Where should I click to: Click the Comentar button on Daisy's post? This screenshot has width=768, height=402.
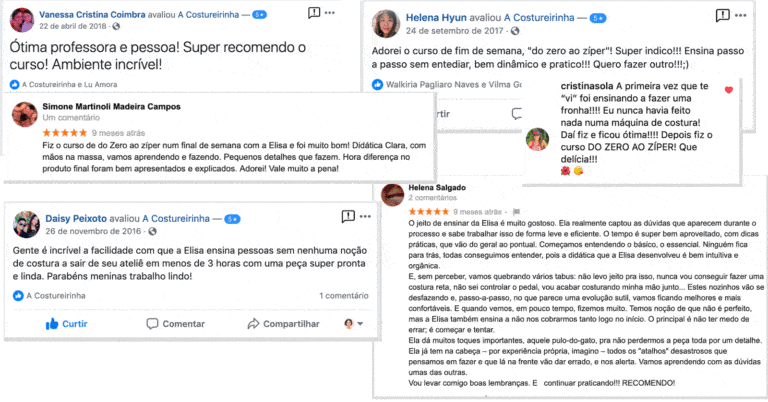(176, 324)
